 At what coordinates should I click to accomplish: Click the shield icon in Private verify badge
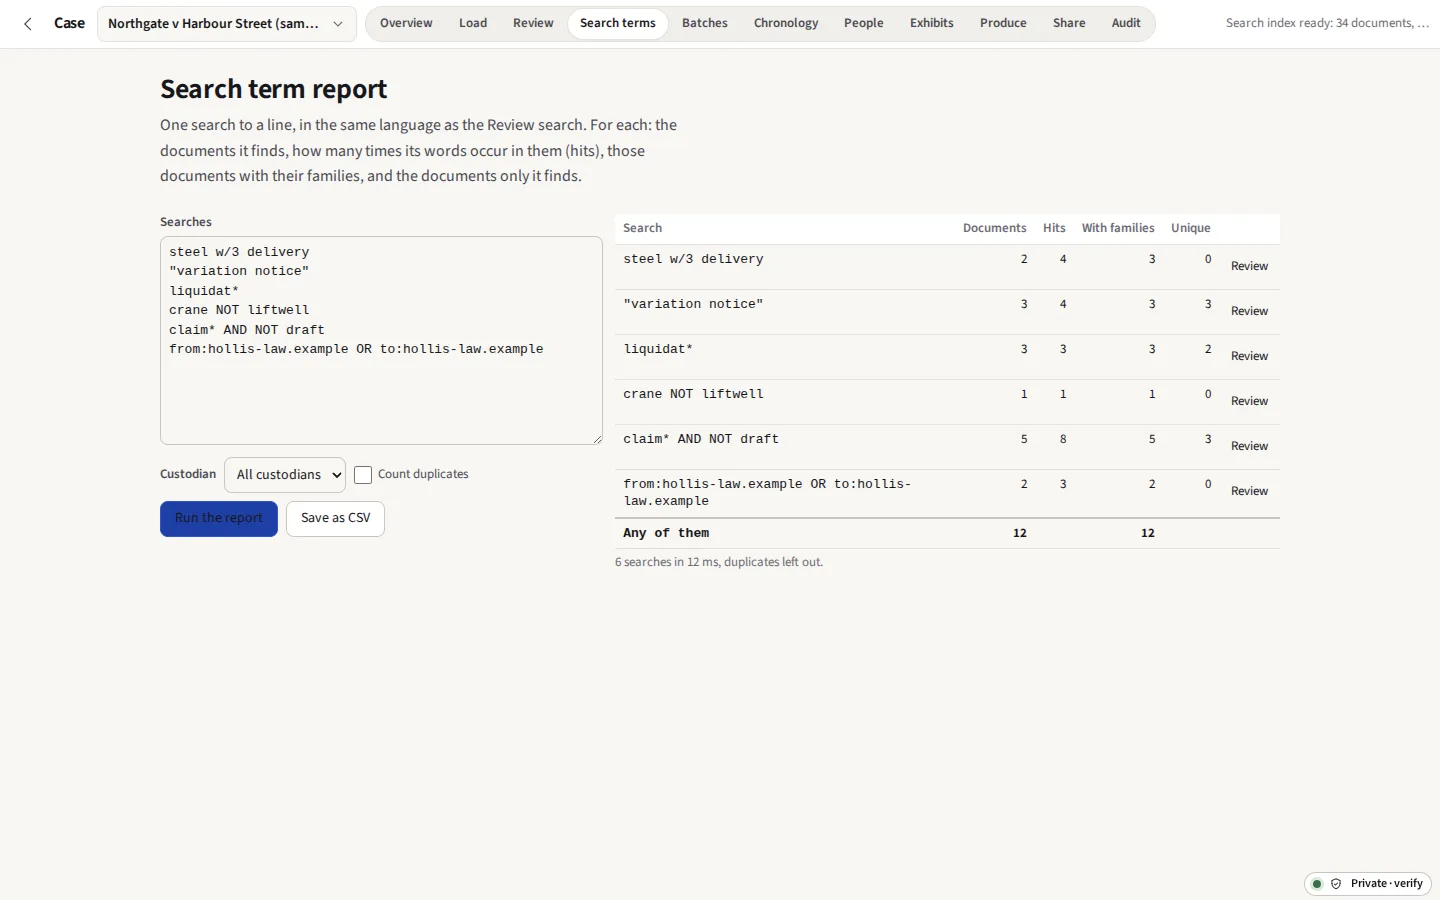click(1336, 884)
